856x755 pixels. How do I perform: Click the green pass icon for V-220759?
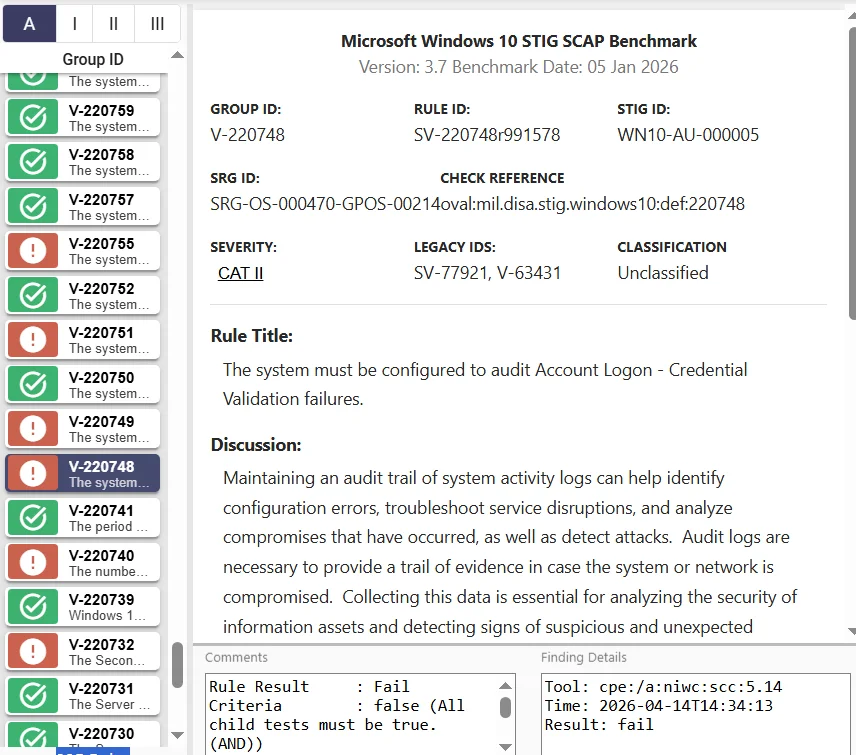(33, 117)
